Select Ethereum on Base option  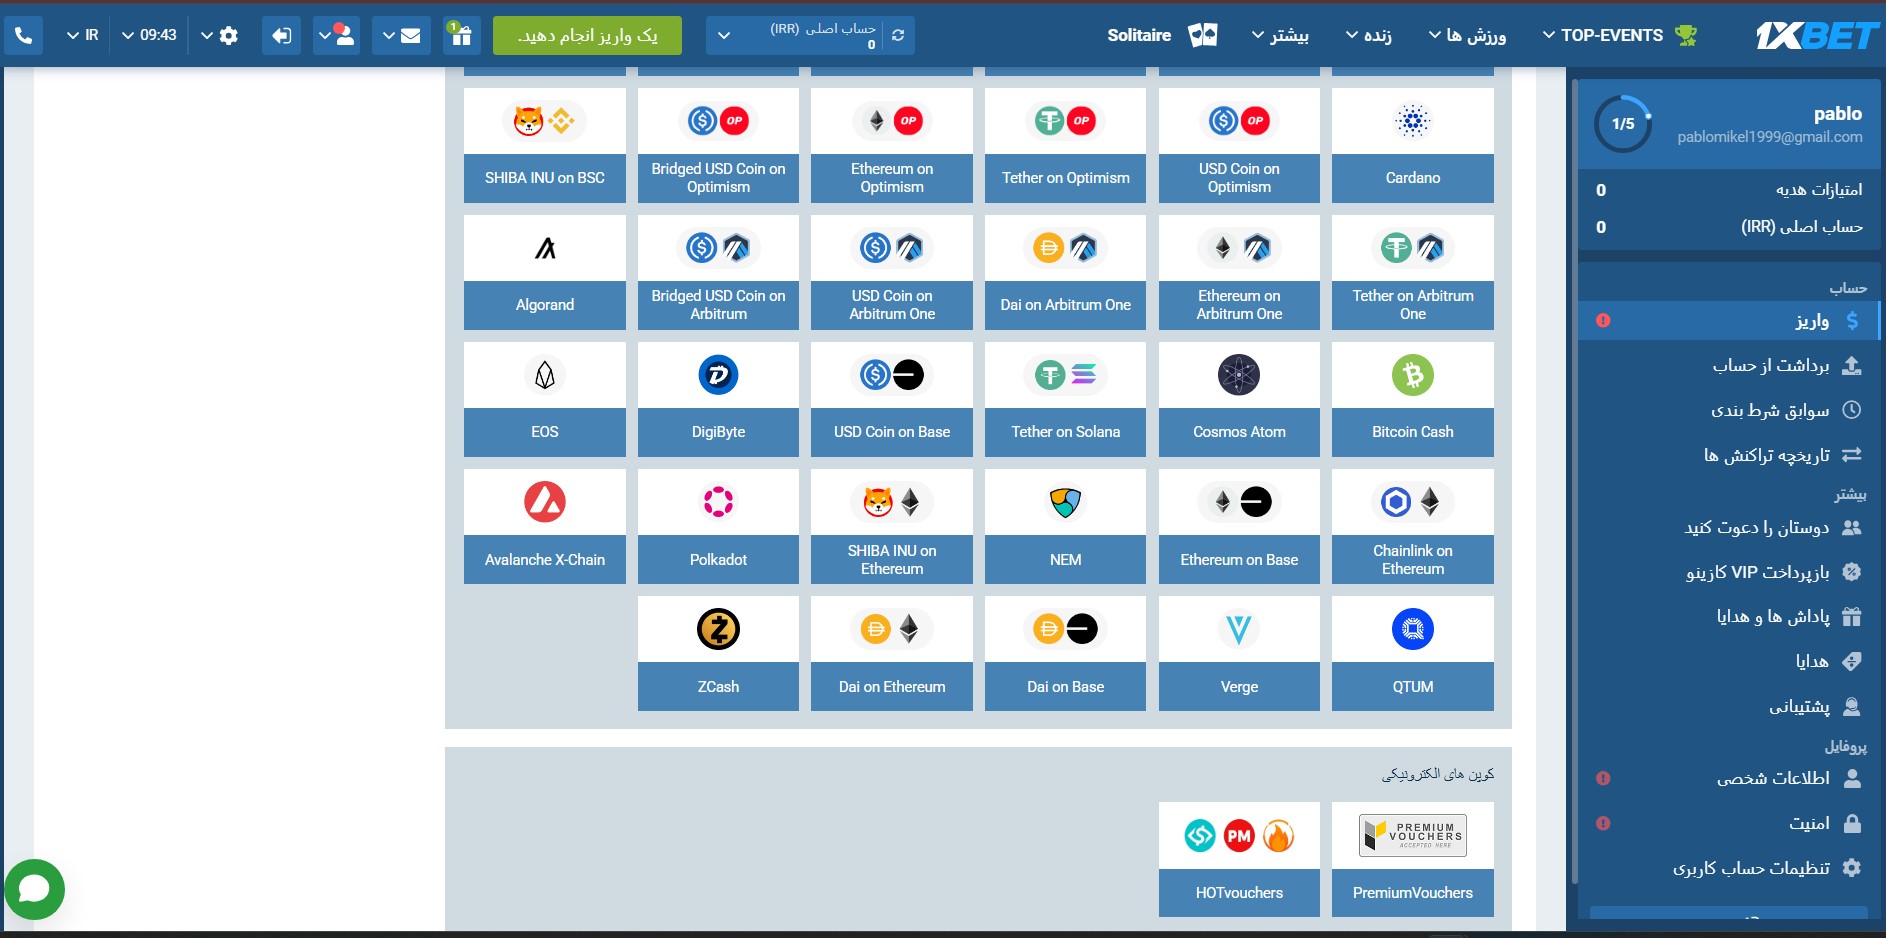coord(1239,526)
